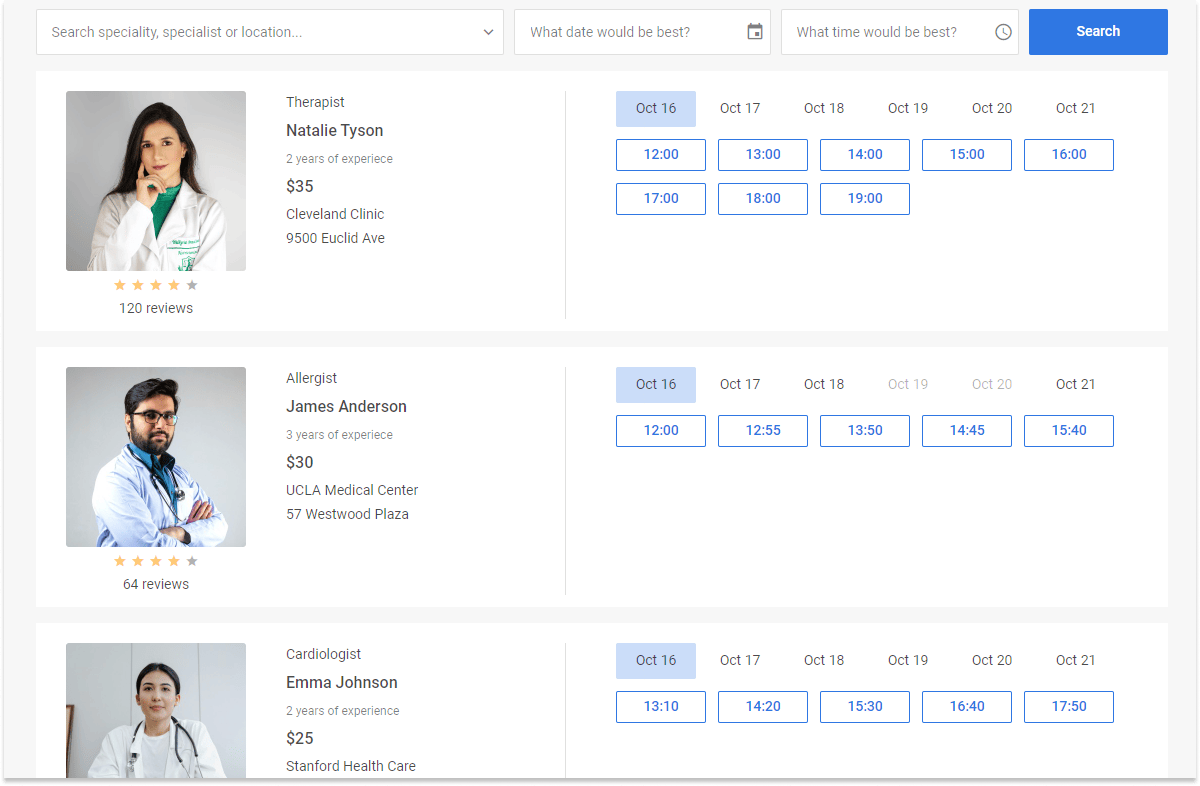
Task: Click the 'Allergist' speciality label
Action: pos(312,378)
